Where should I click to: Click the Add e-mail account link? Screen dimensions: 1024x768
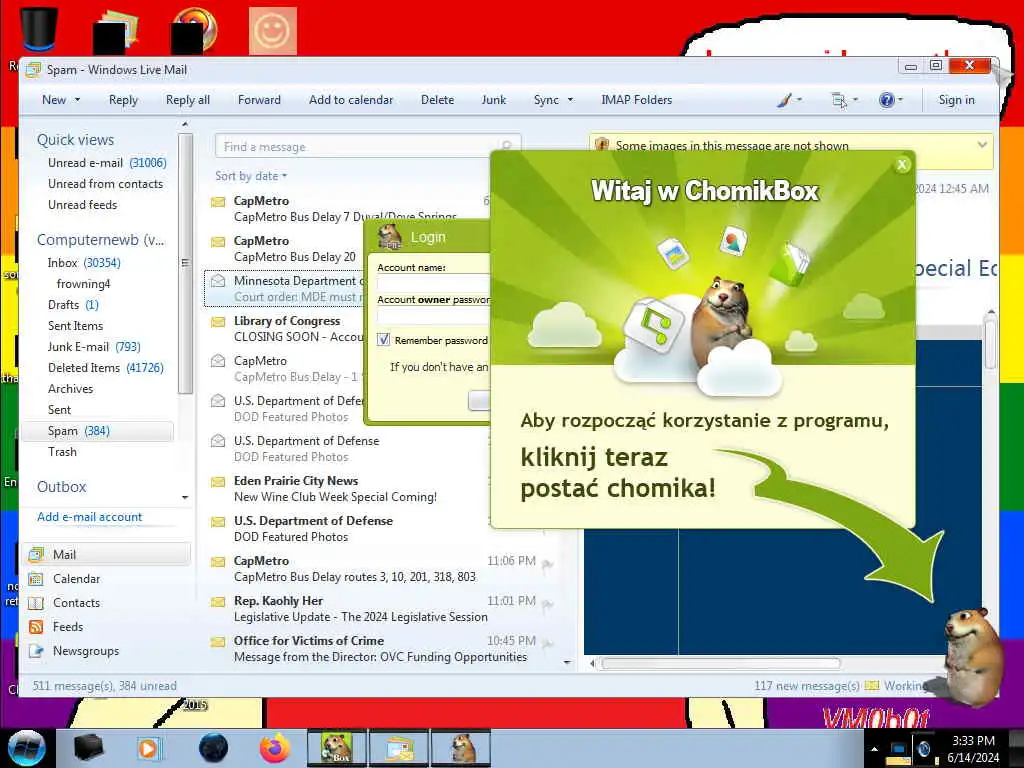click(x=89, y=517)
